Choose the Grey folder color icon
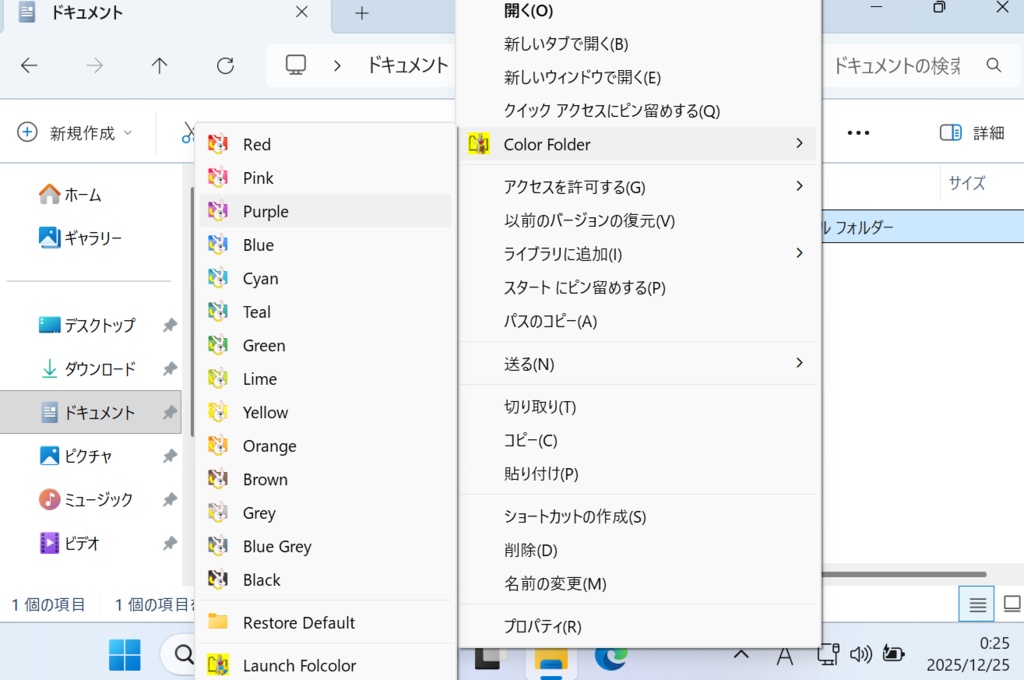This screenshot has width=1024, height=680. tap(217, 513)
